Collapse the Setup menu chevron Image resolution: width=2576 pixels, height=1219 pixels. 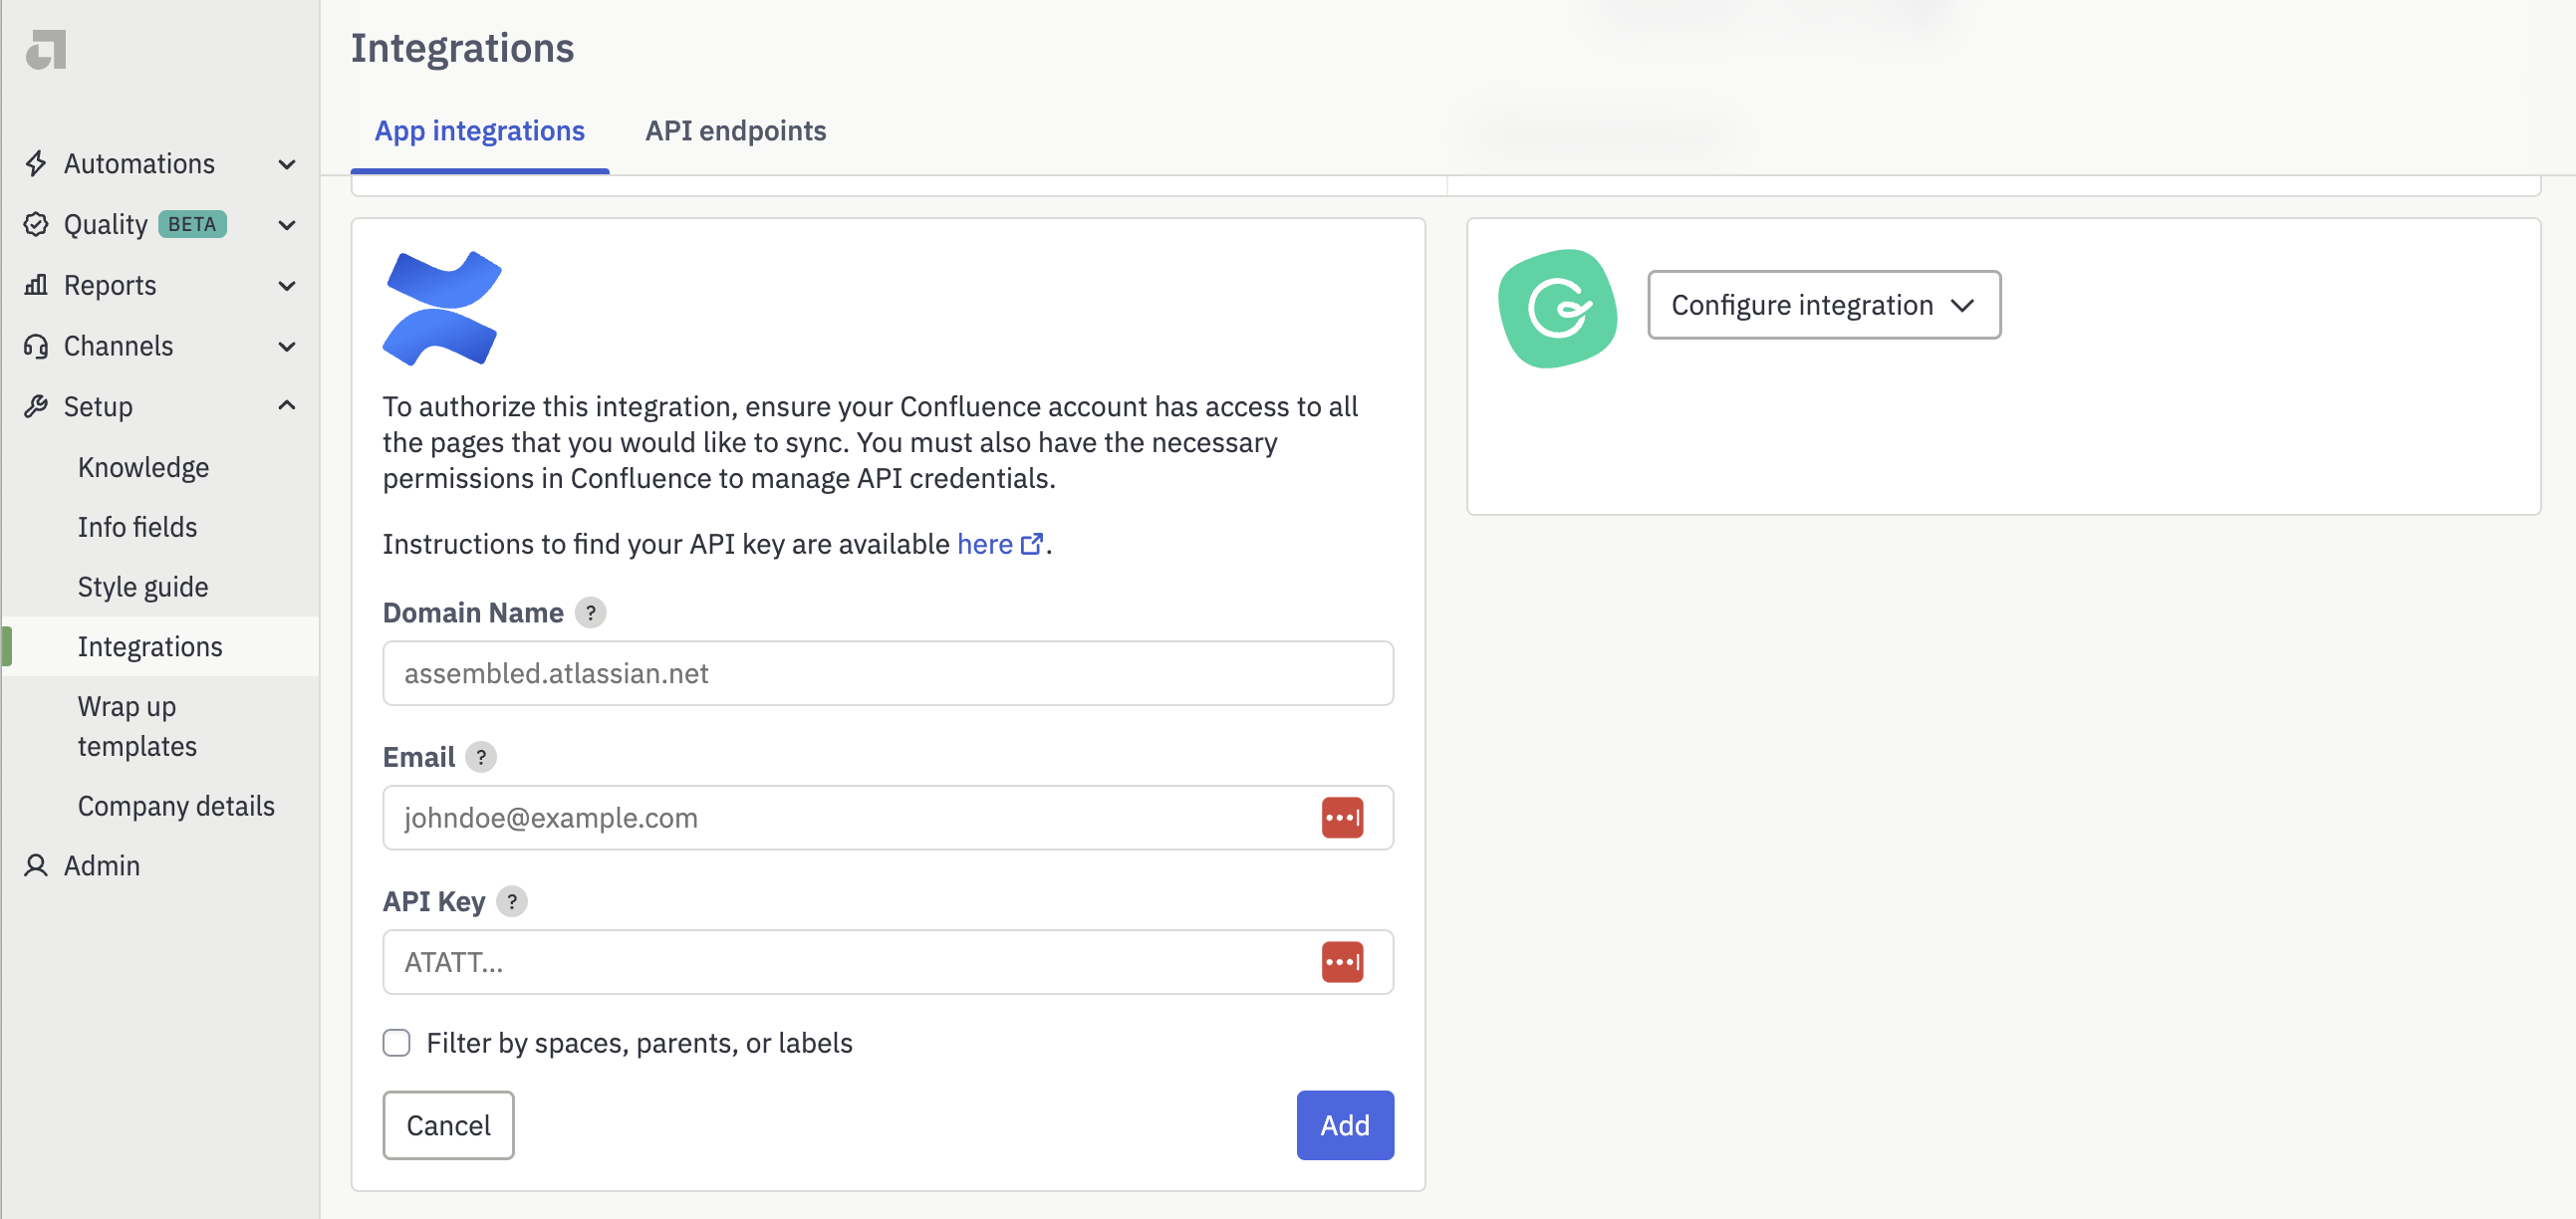click(x=287, y=405)
